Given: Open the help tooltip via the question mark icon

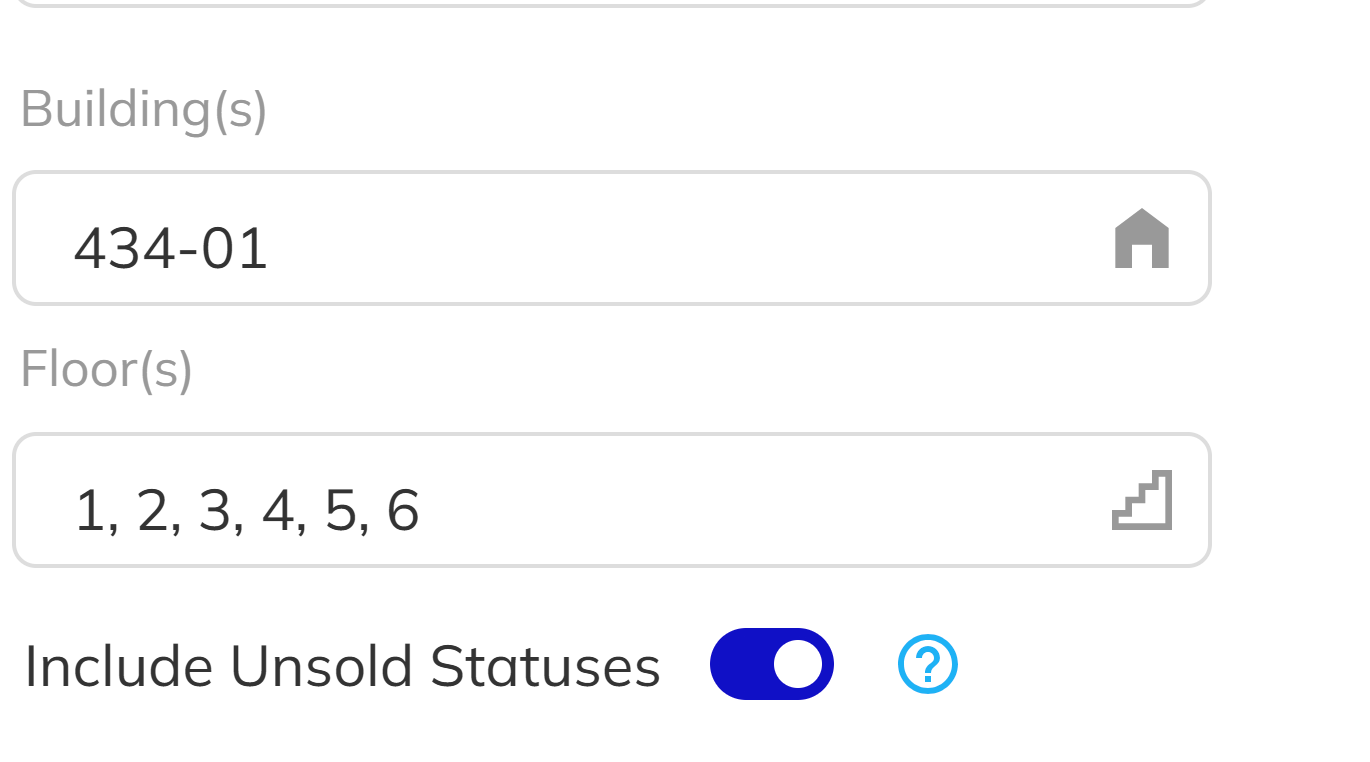Looking at the screenshot, I should point(926,663).
